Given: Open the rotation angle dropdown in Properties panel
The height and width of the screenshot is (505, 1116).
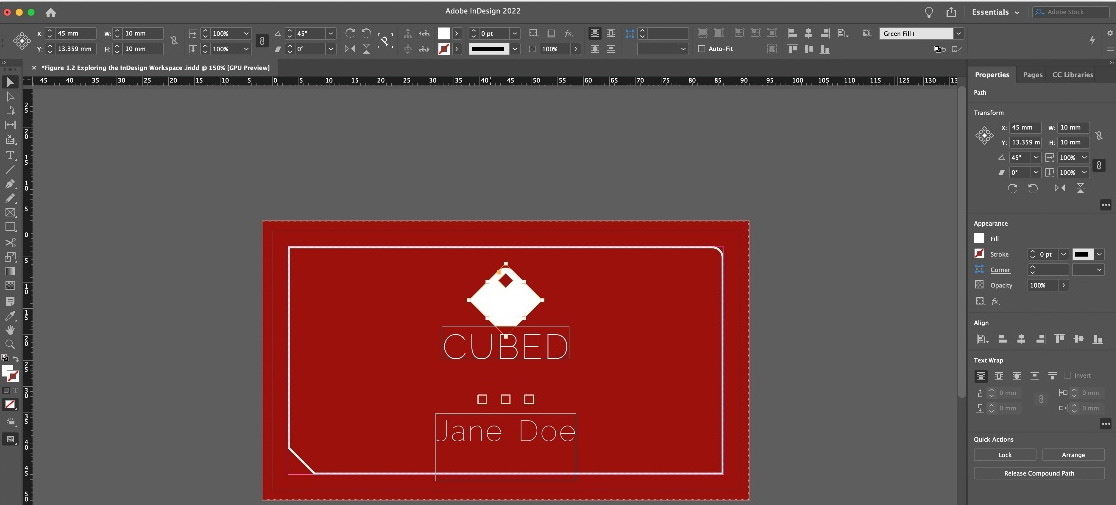Looking at the screenshot, I should 1036,157.
